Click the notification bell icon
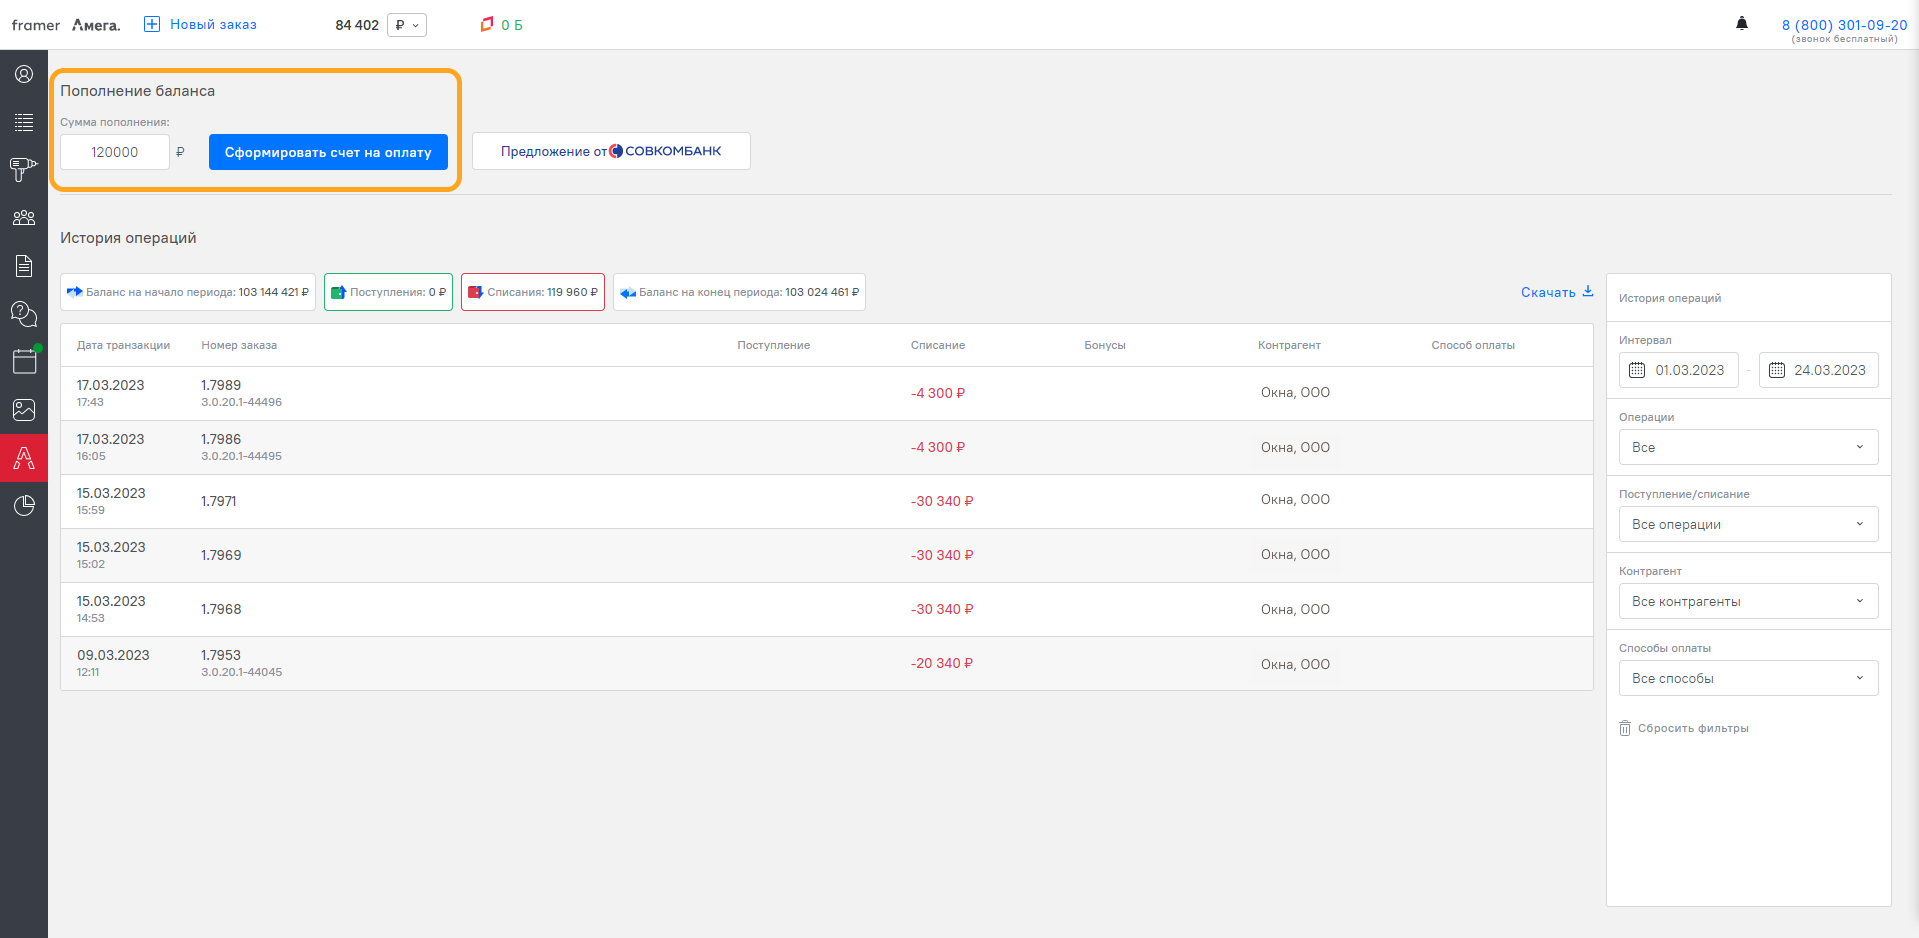 pos(1742,24)
